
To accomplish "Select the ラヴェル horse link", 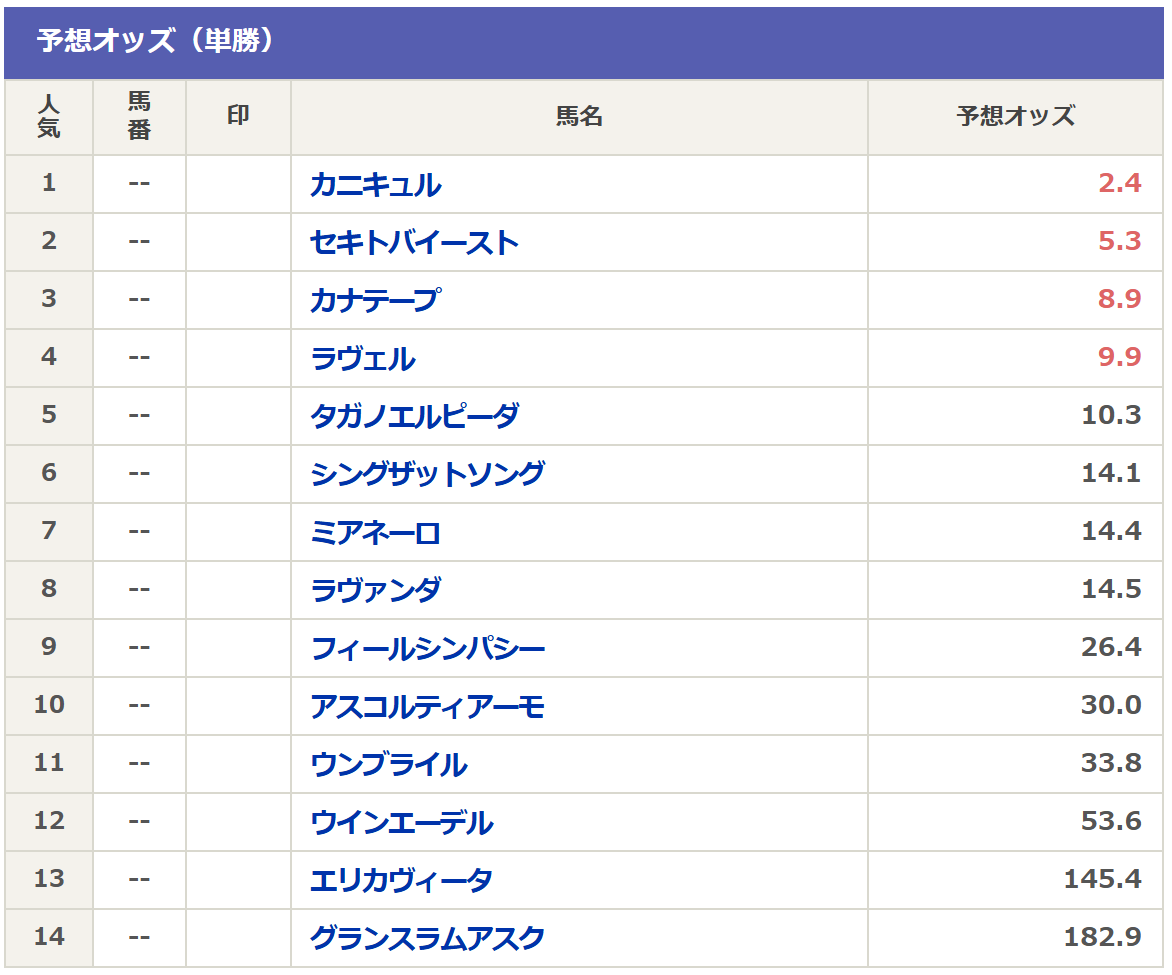I will 363,358.
